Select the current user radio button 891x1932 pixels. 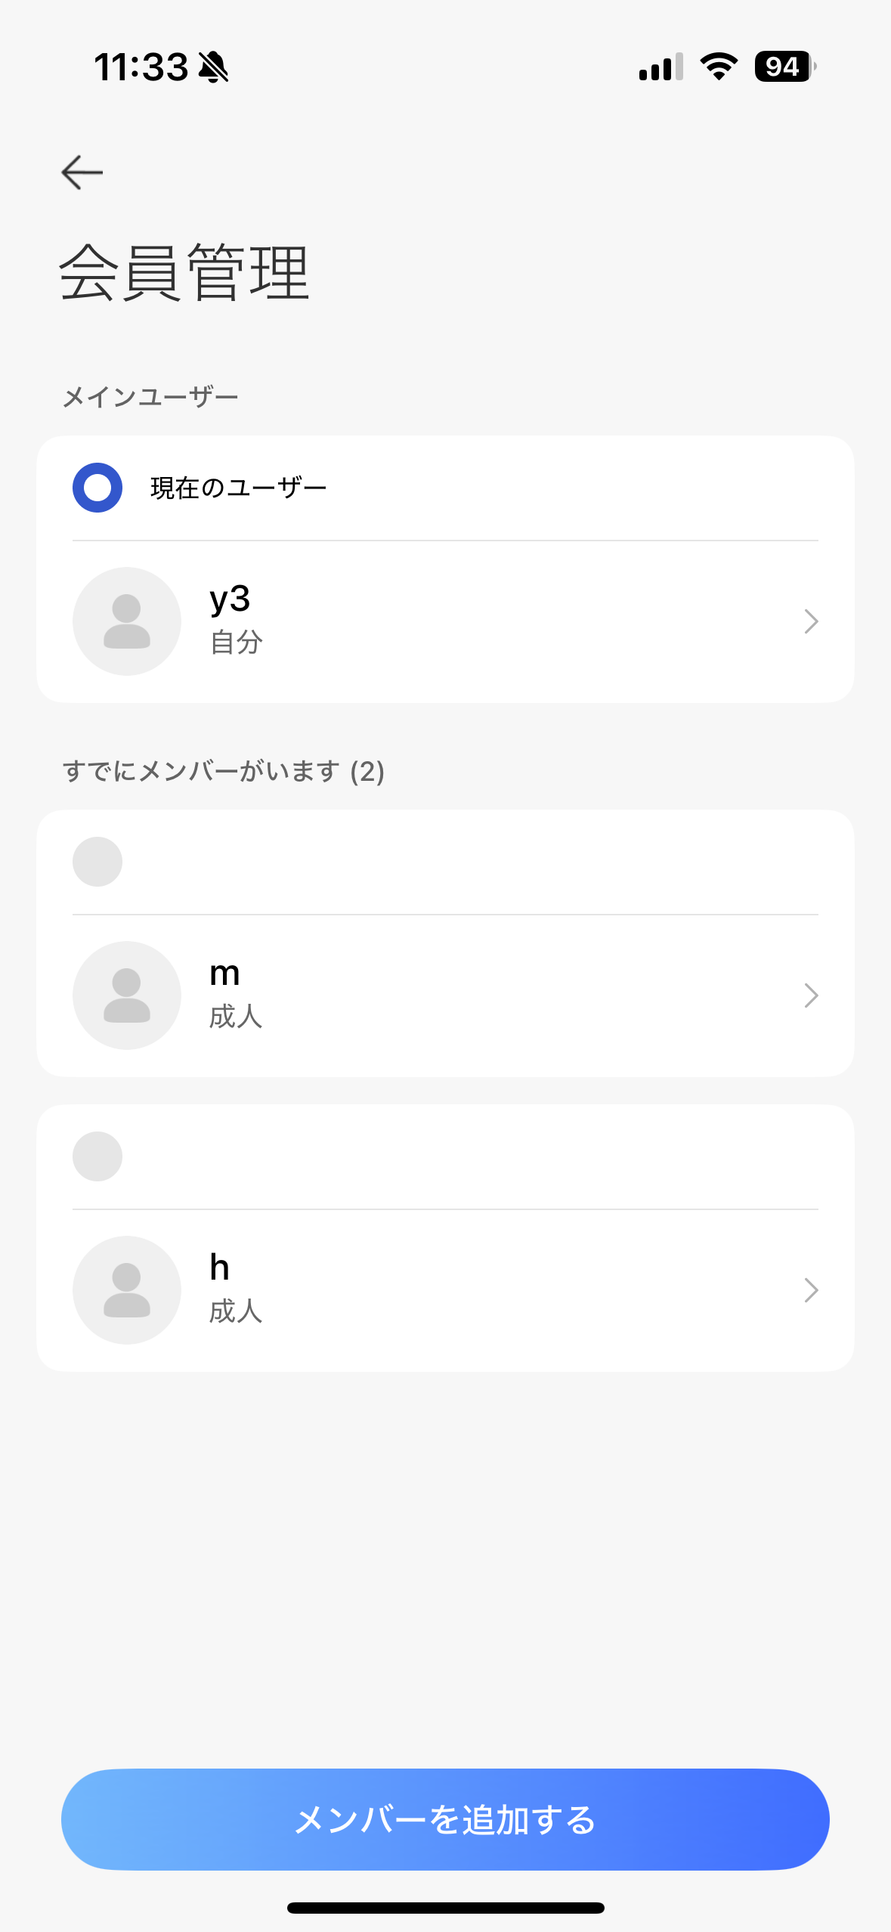click(x=98, y=488)
